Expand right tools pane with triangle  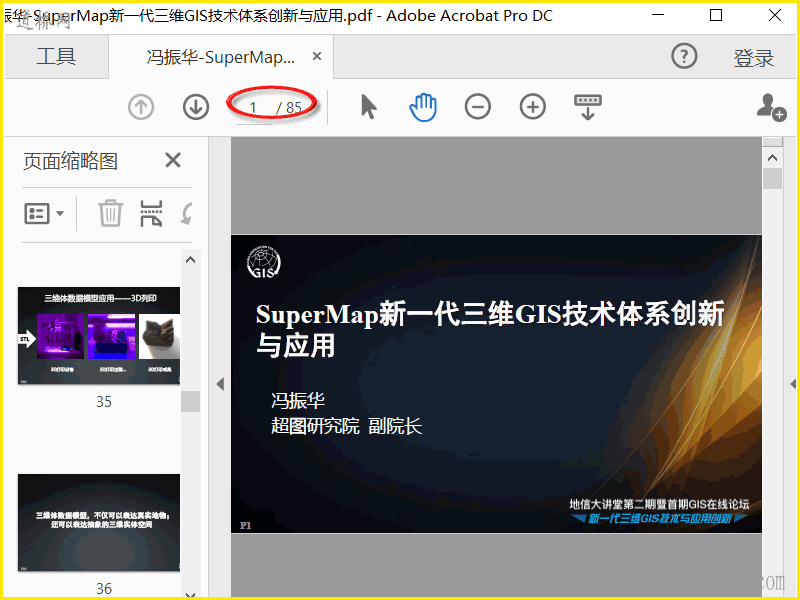pyautogui.click(x=793, y=384)
